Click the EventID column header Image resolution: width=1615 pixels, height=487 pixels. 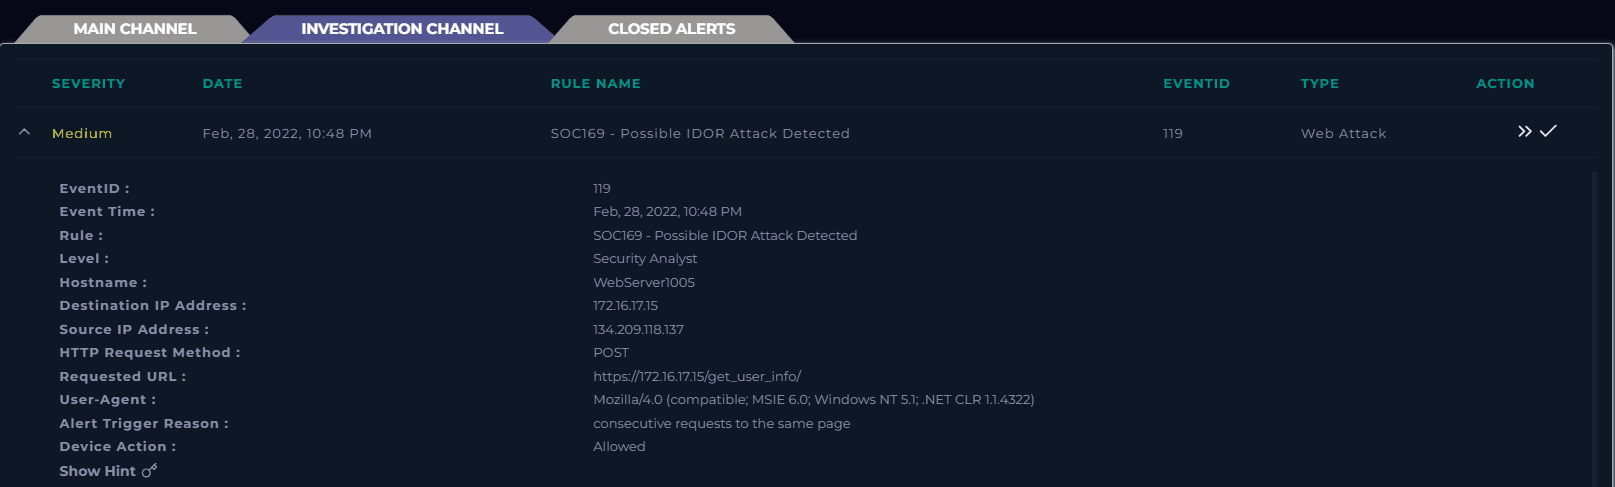(1196, 84)
